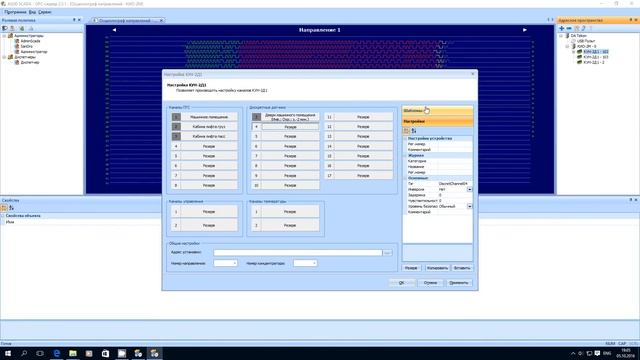The height and width of the screenshot is (360, 640).
Task: Open Task View on the taskbar
Action: [40, 353]
